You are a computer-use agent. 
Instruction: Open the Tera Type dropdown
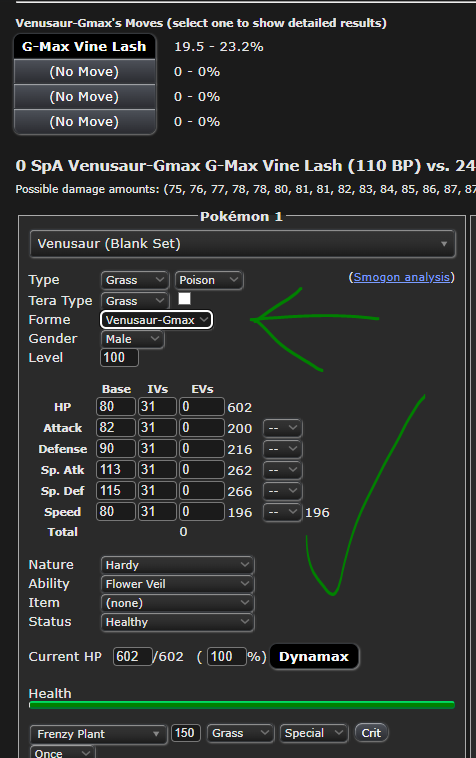click(x=134, y=301)
